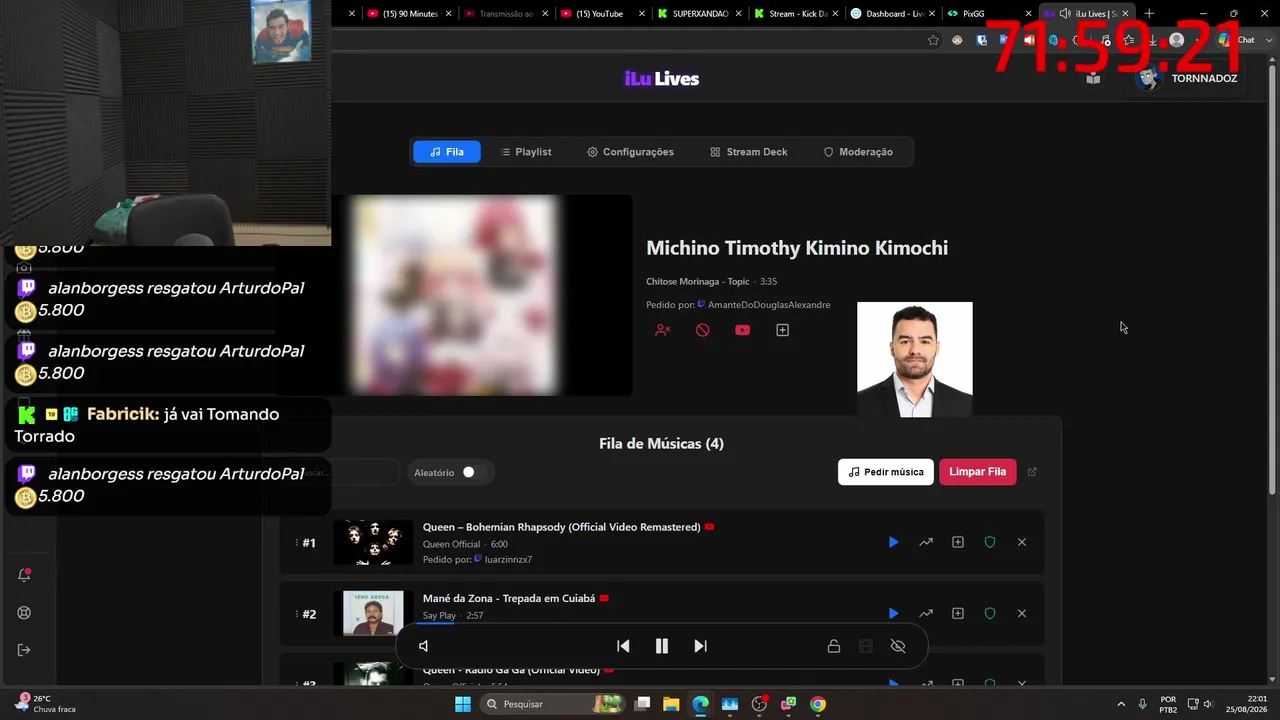Open the Configurações tab
The width and height of the screenshot is (1280, 720).
coord(630,152)
